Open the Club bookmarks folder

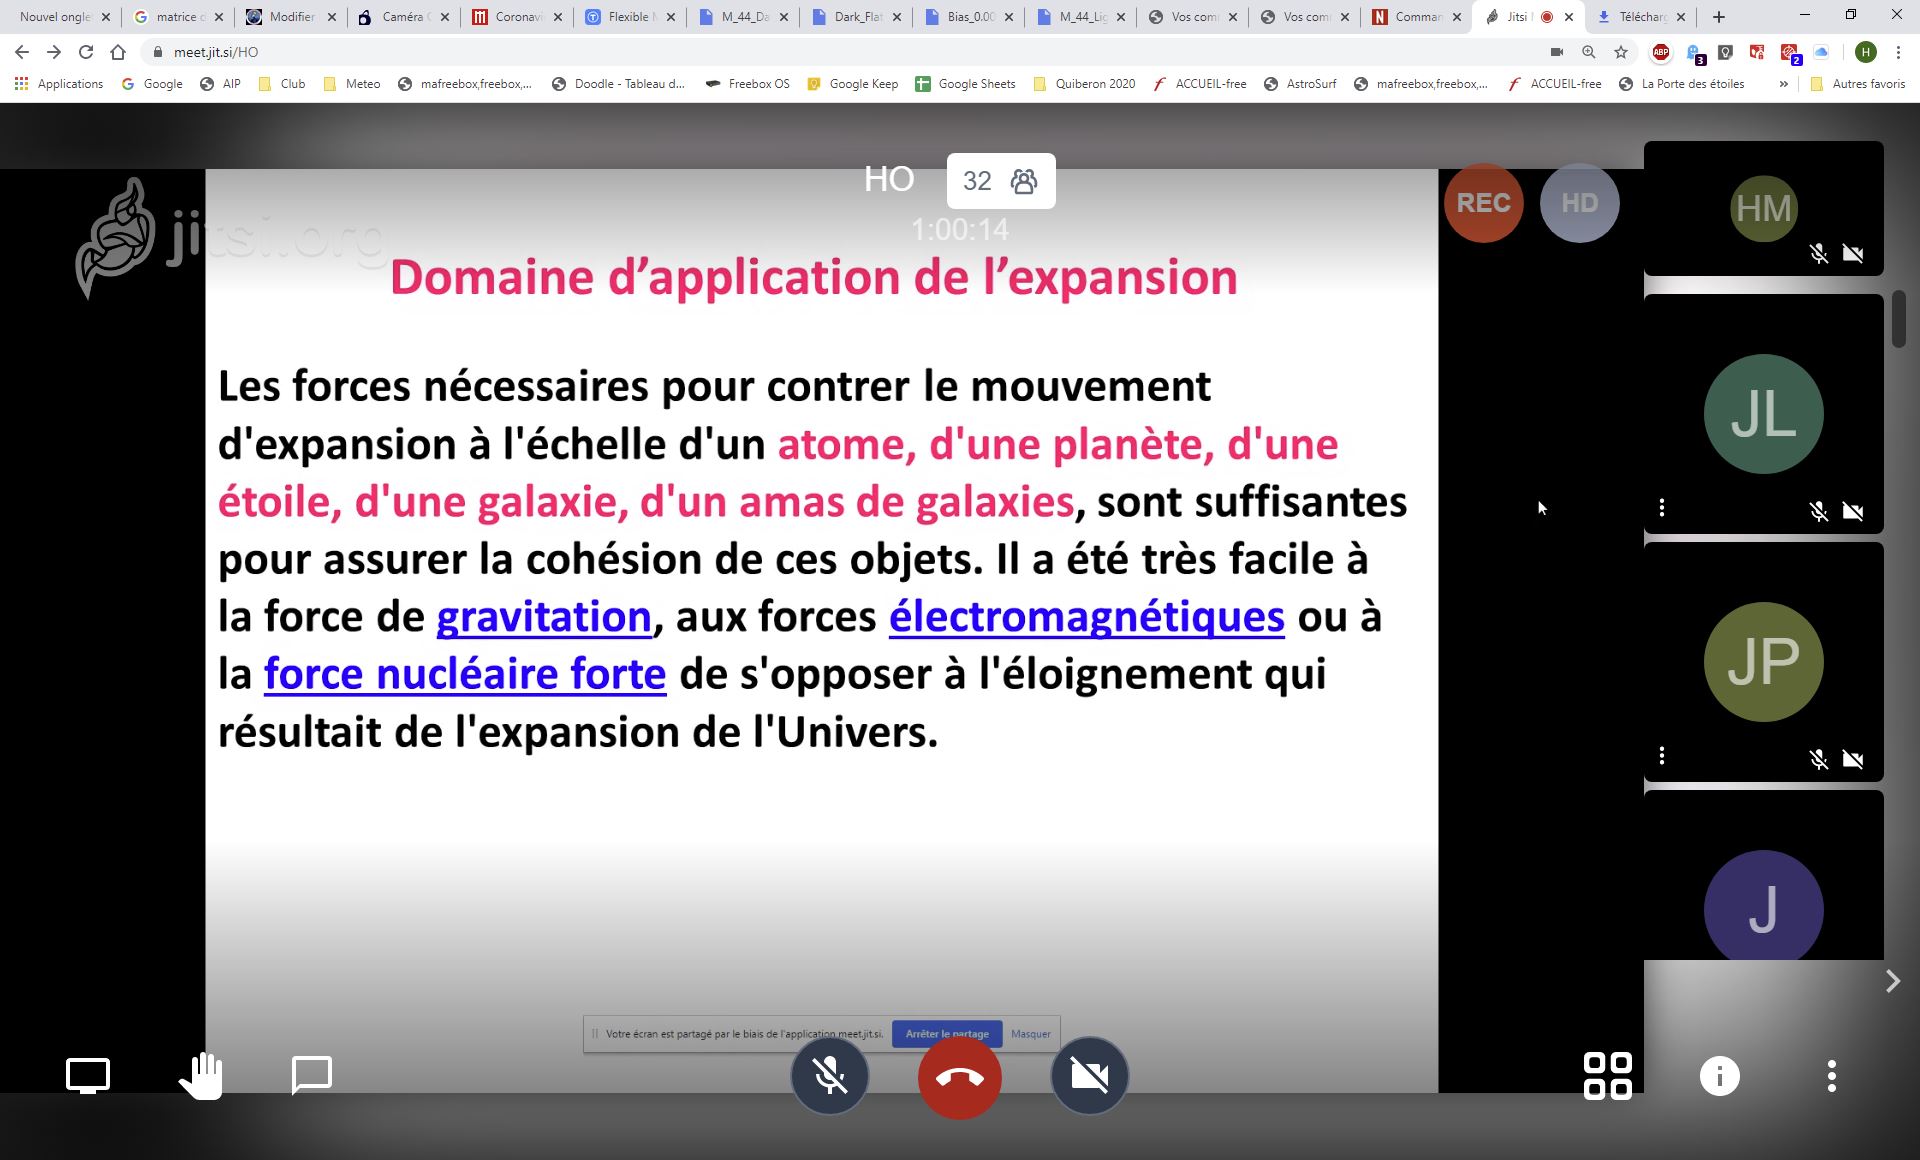click(x=282, y=84)
